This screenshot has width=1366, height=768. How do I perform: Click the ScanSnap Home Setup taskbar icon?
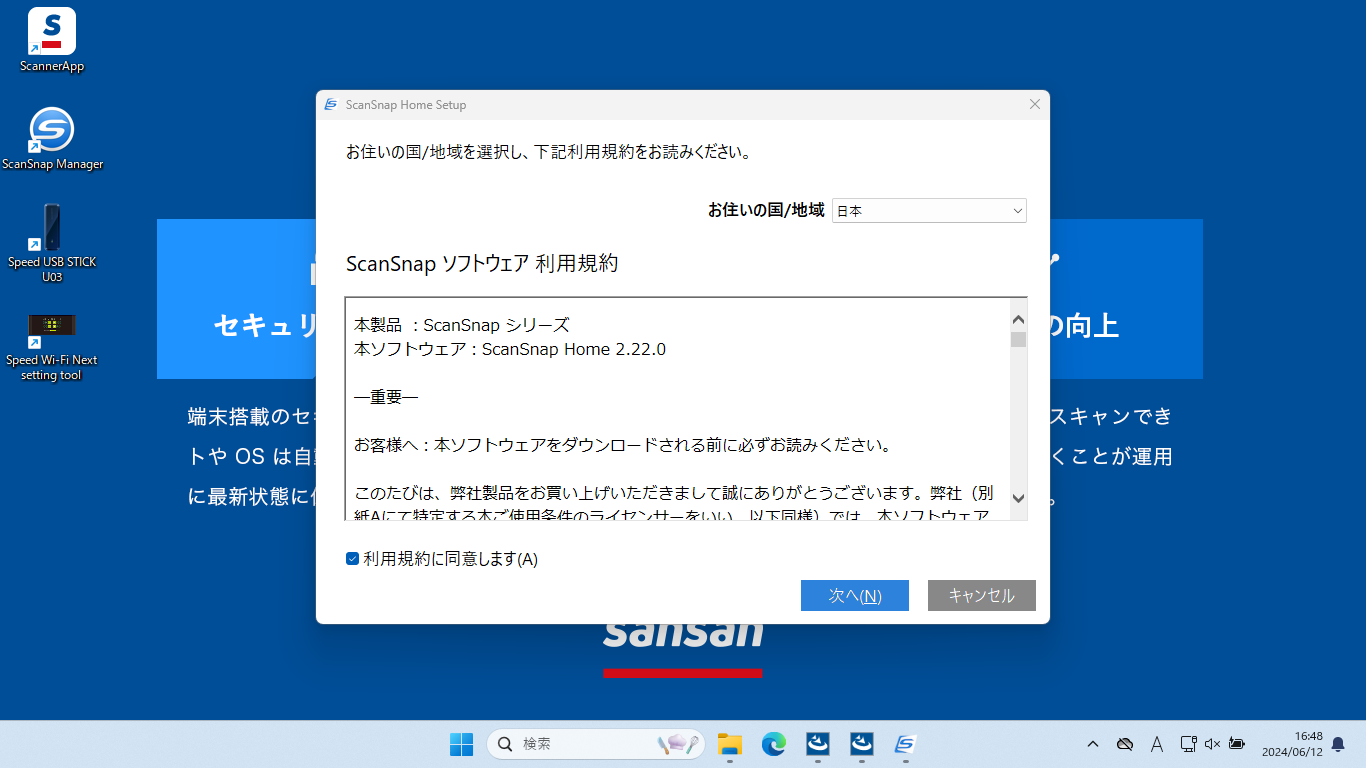coord(906,744)
